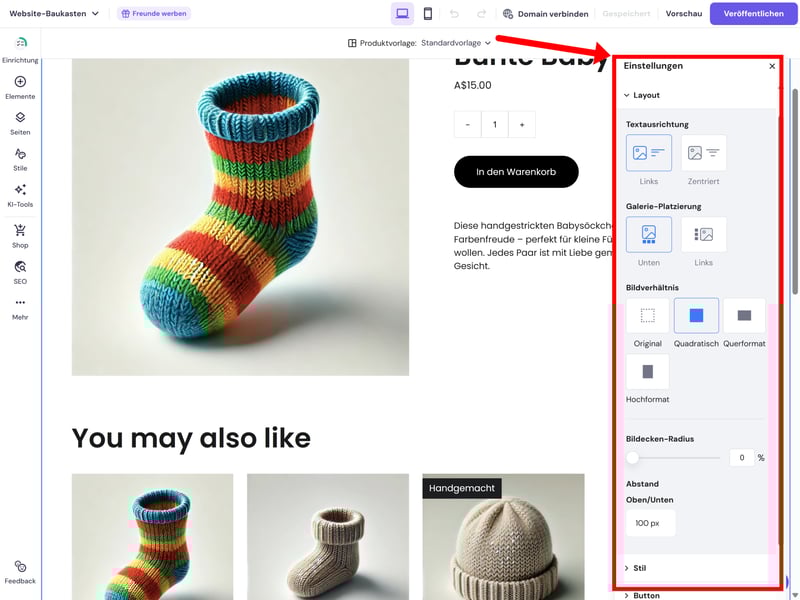Switch to mobile device preview
This screenshot has height=600, width=800.
[x=428, y=14]
